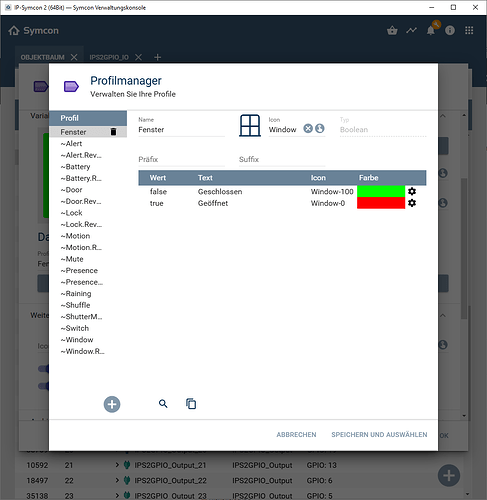Select the ~Alert profile
The width and height of the screenshot is (487, 500).
coord(71,144)
